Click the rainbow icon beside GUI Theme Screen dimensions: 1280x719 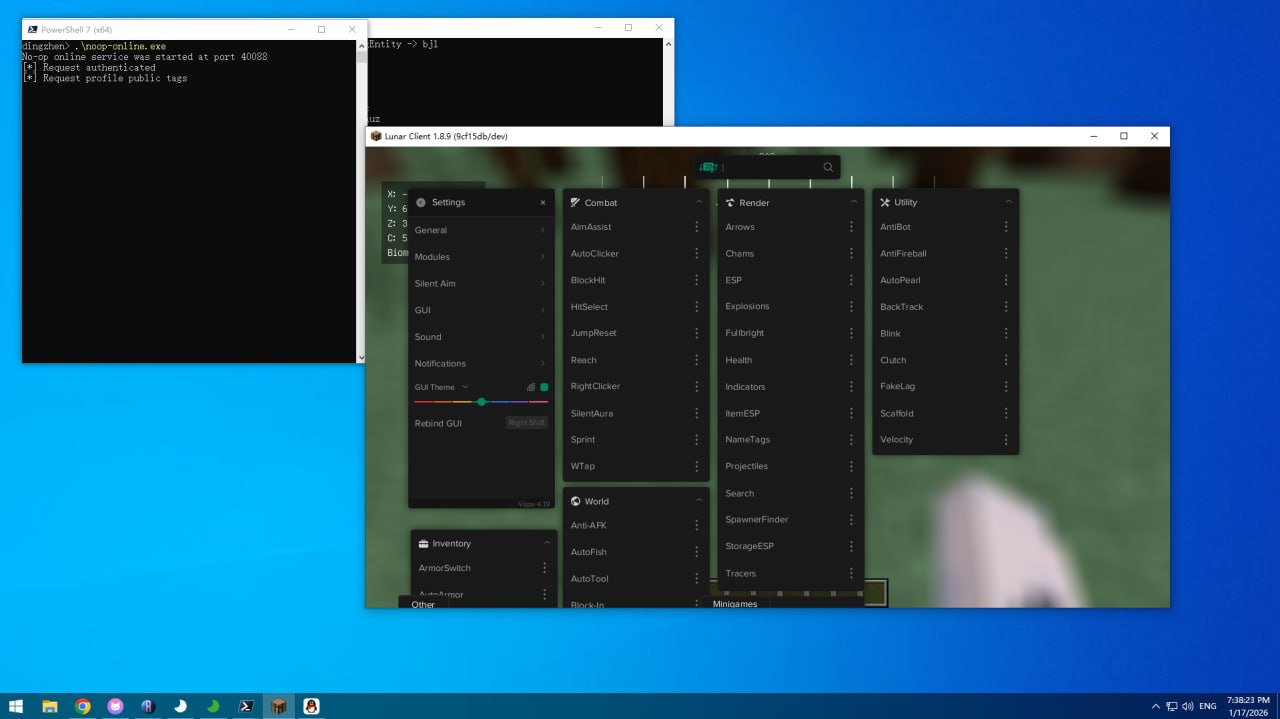point(531,387)
